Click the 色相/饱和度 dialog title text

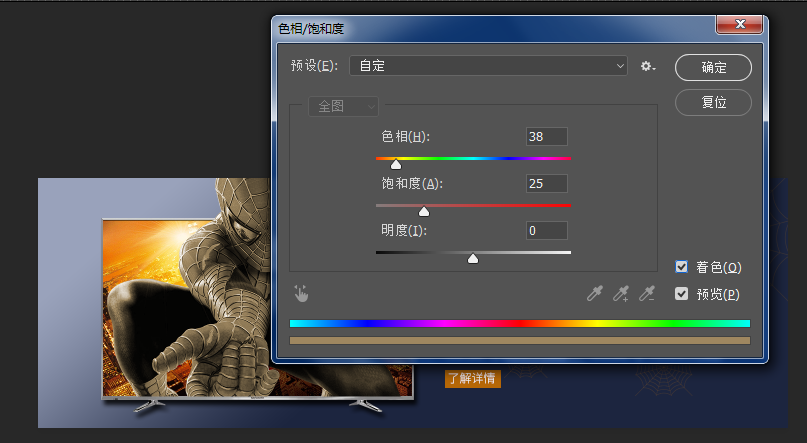311,29
